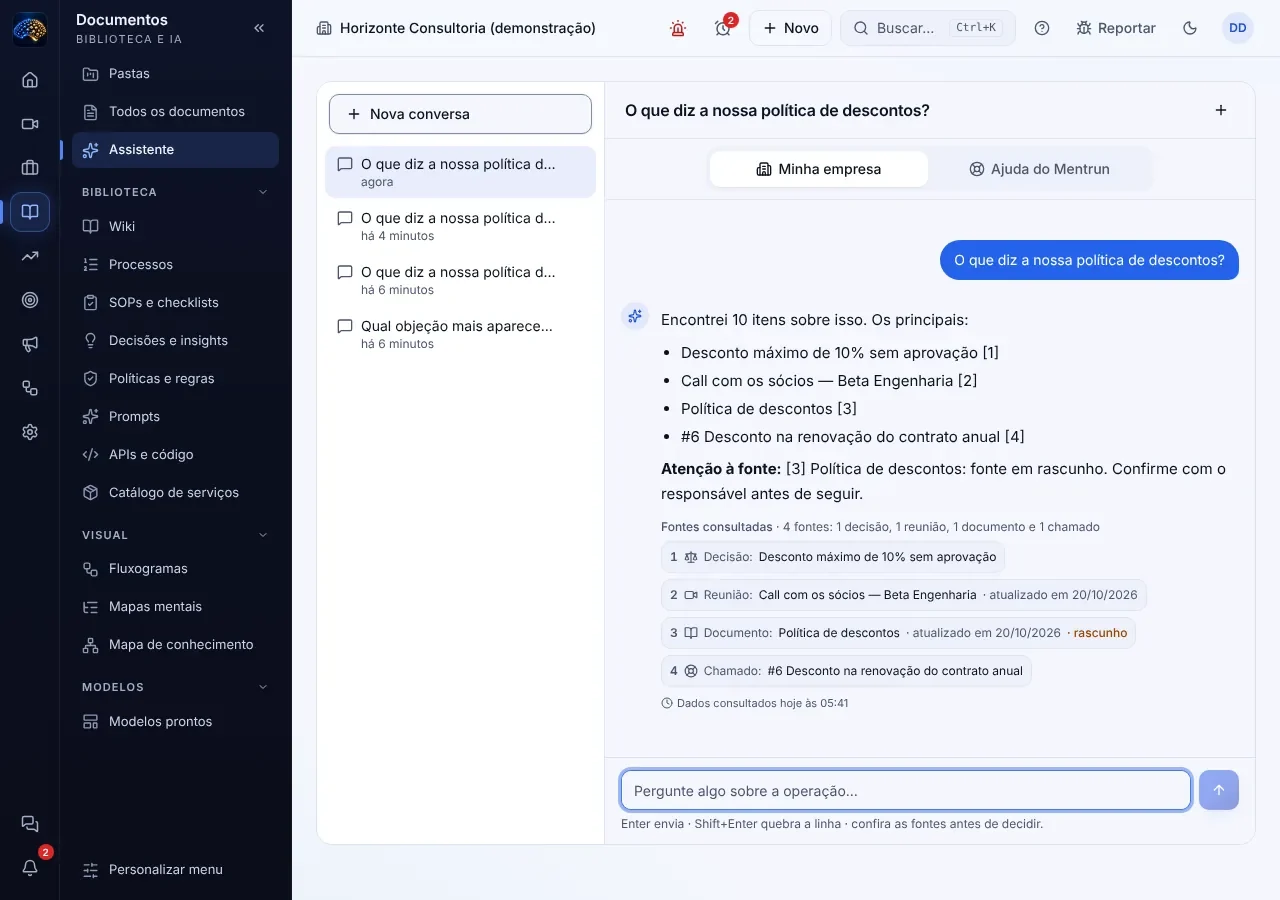Open source 2 Reunião: Call com os sócios

[904, 595]
